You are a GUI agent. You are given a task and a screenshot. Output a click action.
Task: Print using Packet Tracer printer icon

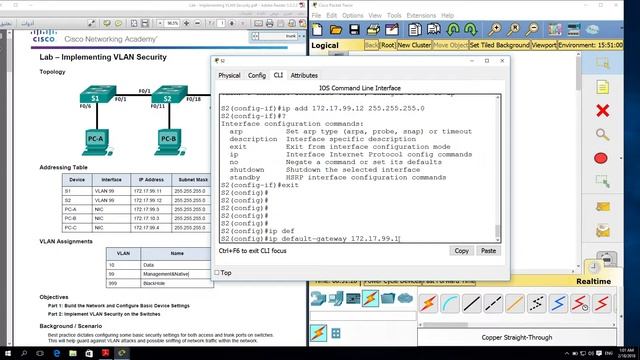(x=373, y=30)
